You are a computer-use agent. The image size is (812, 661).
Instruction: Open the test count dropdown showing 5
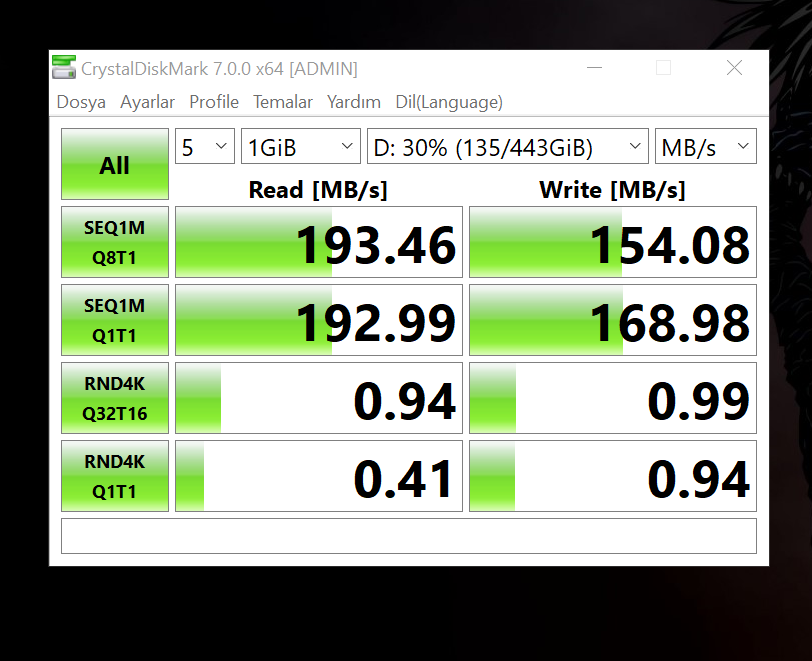(204, 145)
